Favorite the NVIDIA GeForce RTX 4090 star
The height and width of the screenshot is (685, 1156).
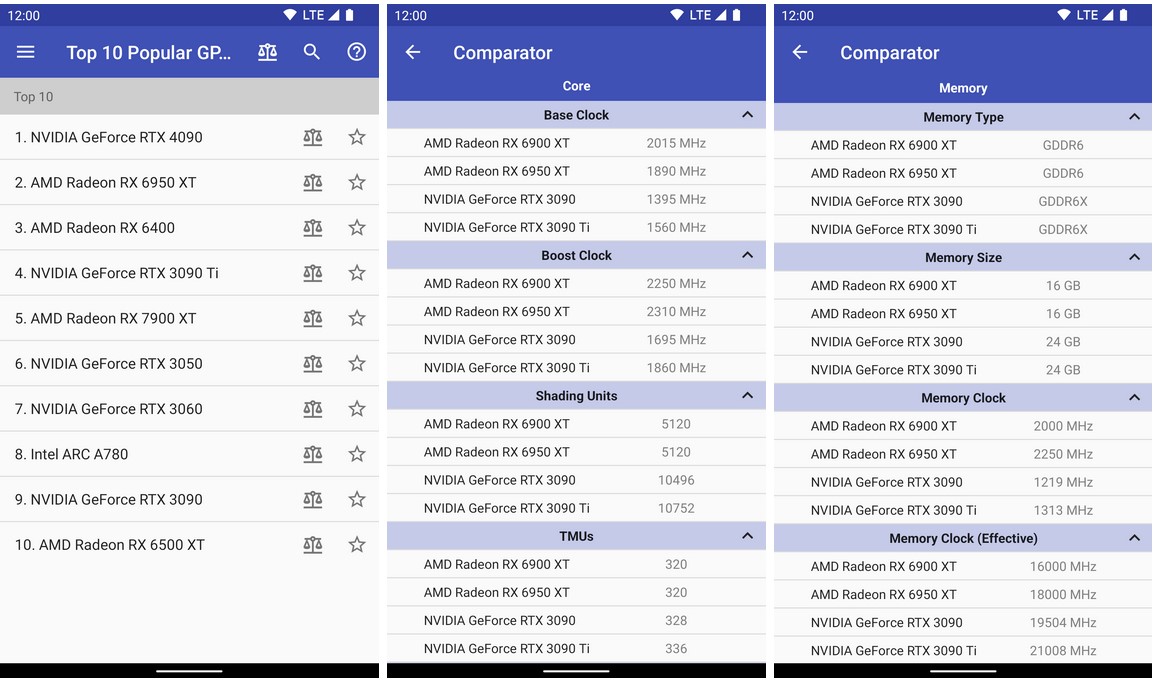(x=357, y=137)
